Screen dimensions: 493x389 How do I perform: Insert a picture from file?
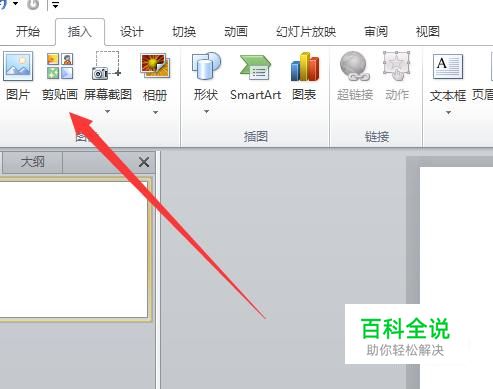18,76
